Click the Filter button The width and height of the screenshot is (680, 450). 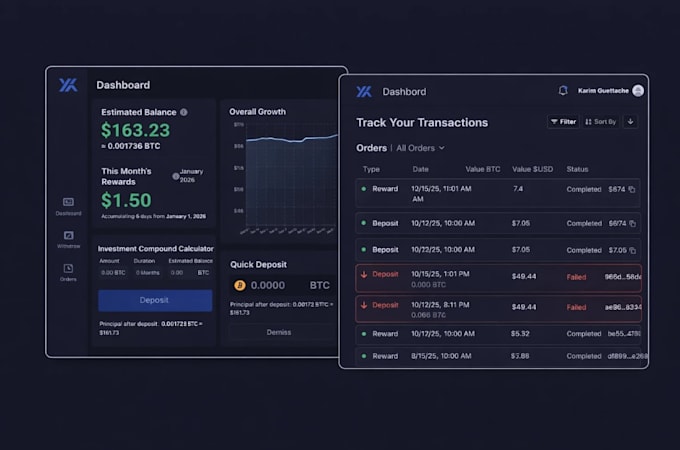563,122
